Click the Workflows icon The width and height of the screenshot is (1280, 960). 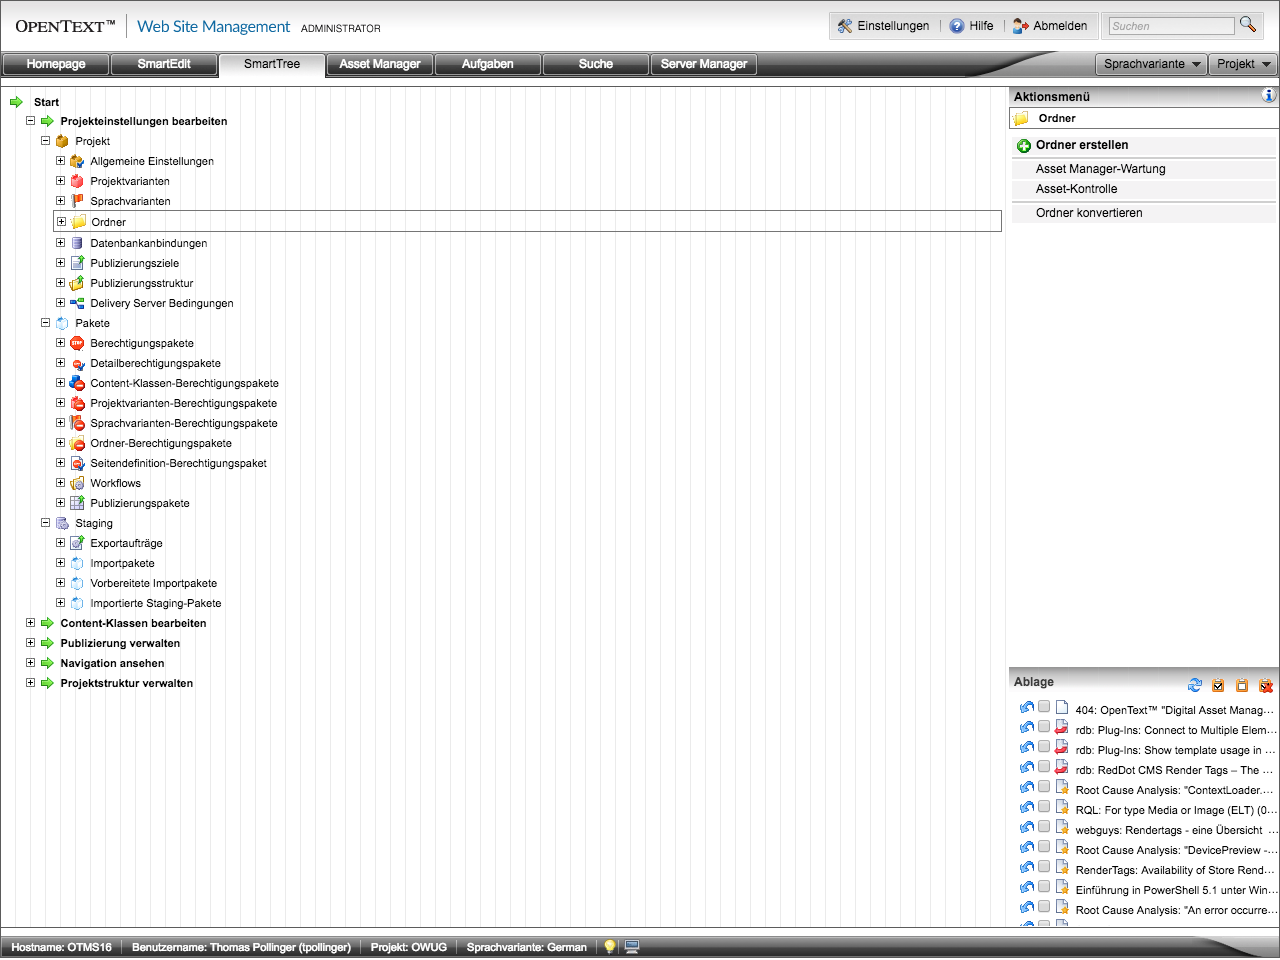coord(77,483)
